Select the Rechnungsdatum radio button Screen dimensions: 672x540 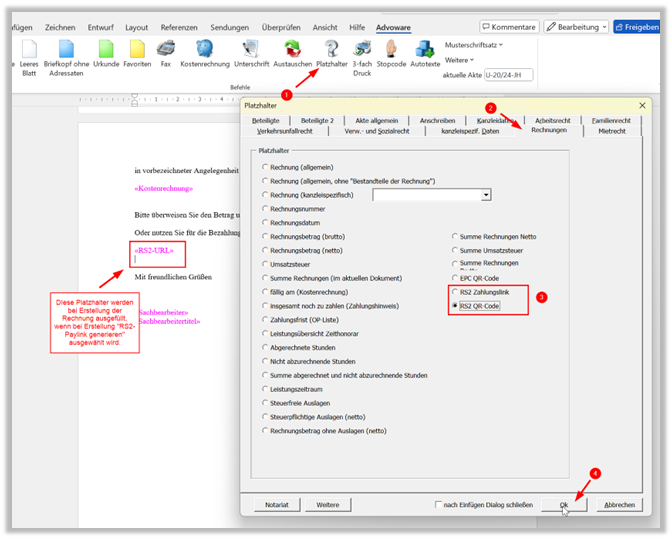point(265,222)
